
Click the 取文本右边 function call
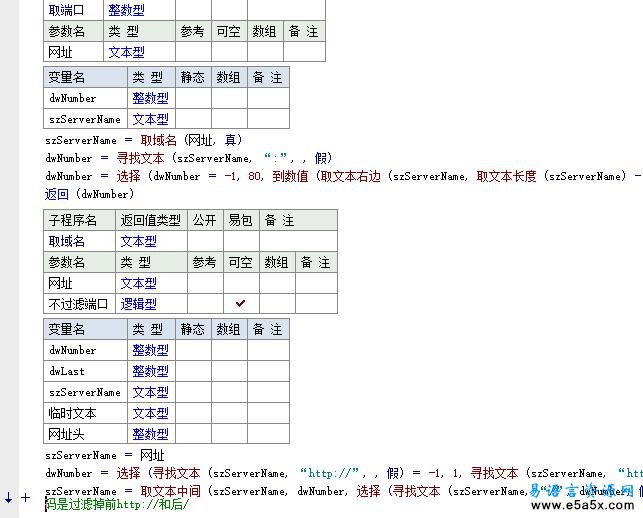tap(351, 176)
